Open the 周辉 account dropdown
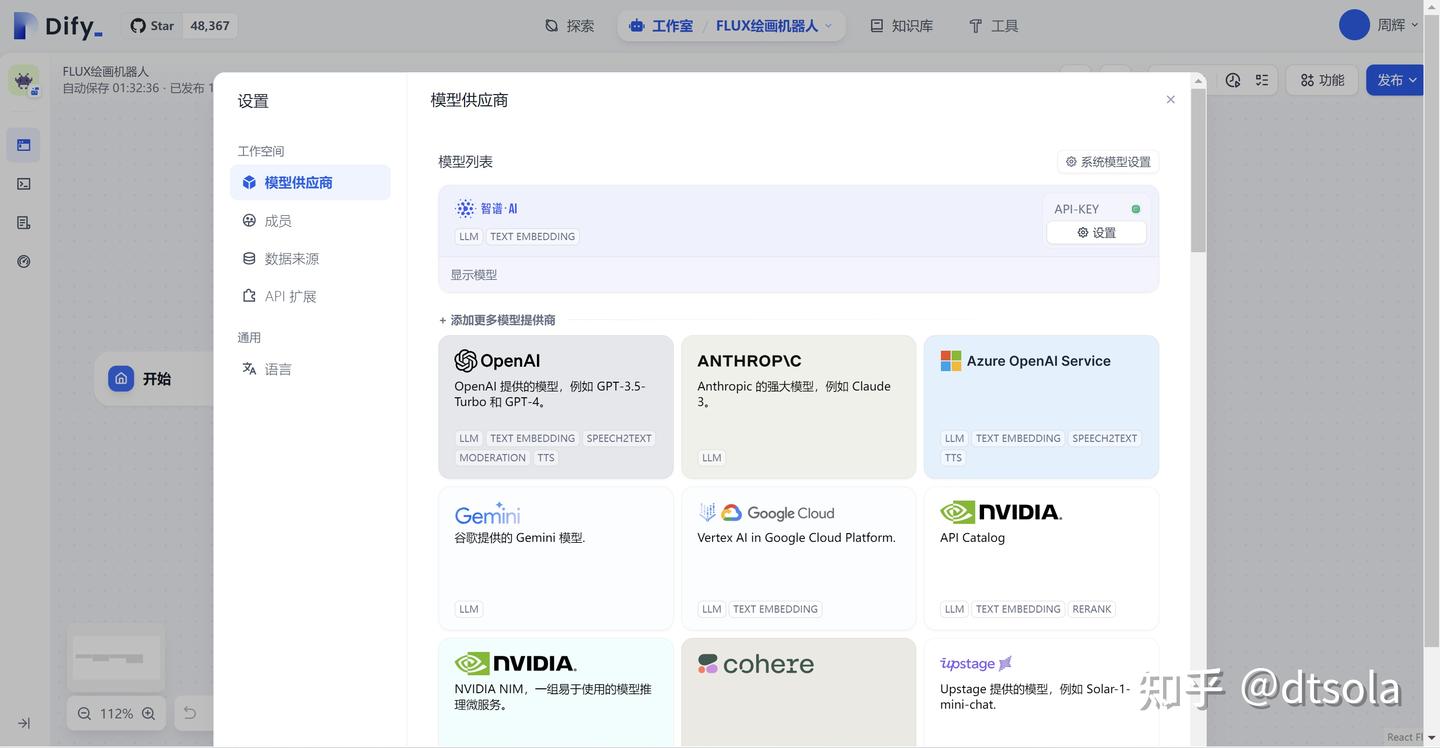 point(1380,25)
